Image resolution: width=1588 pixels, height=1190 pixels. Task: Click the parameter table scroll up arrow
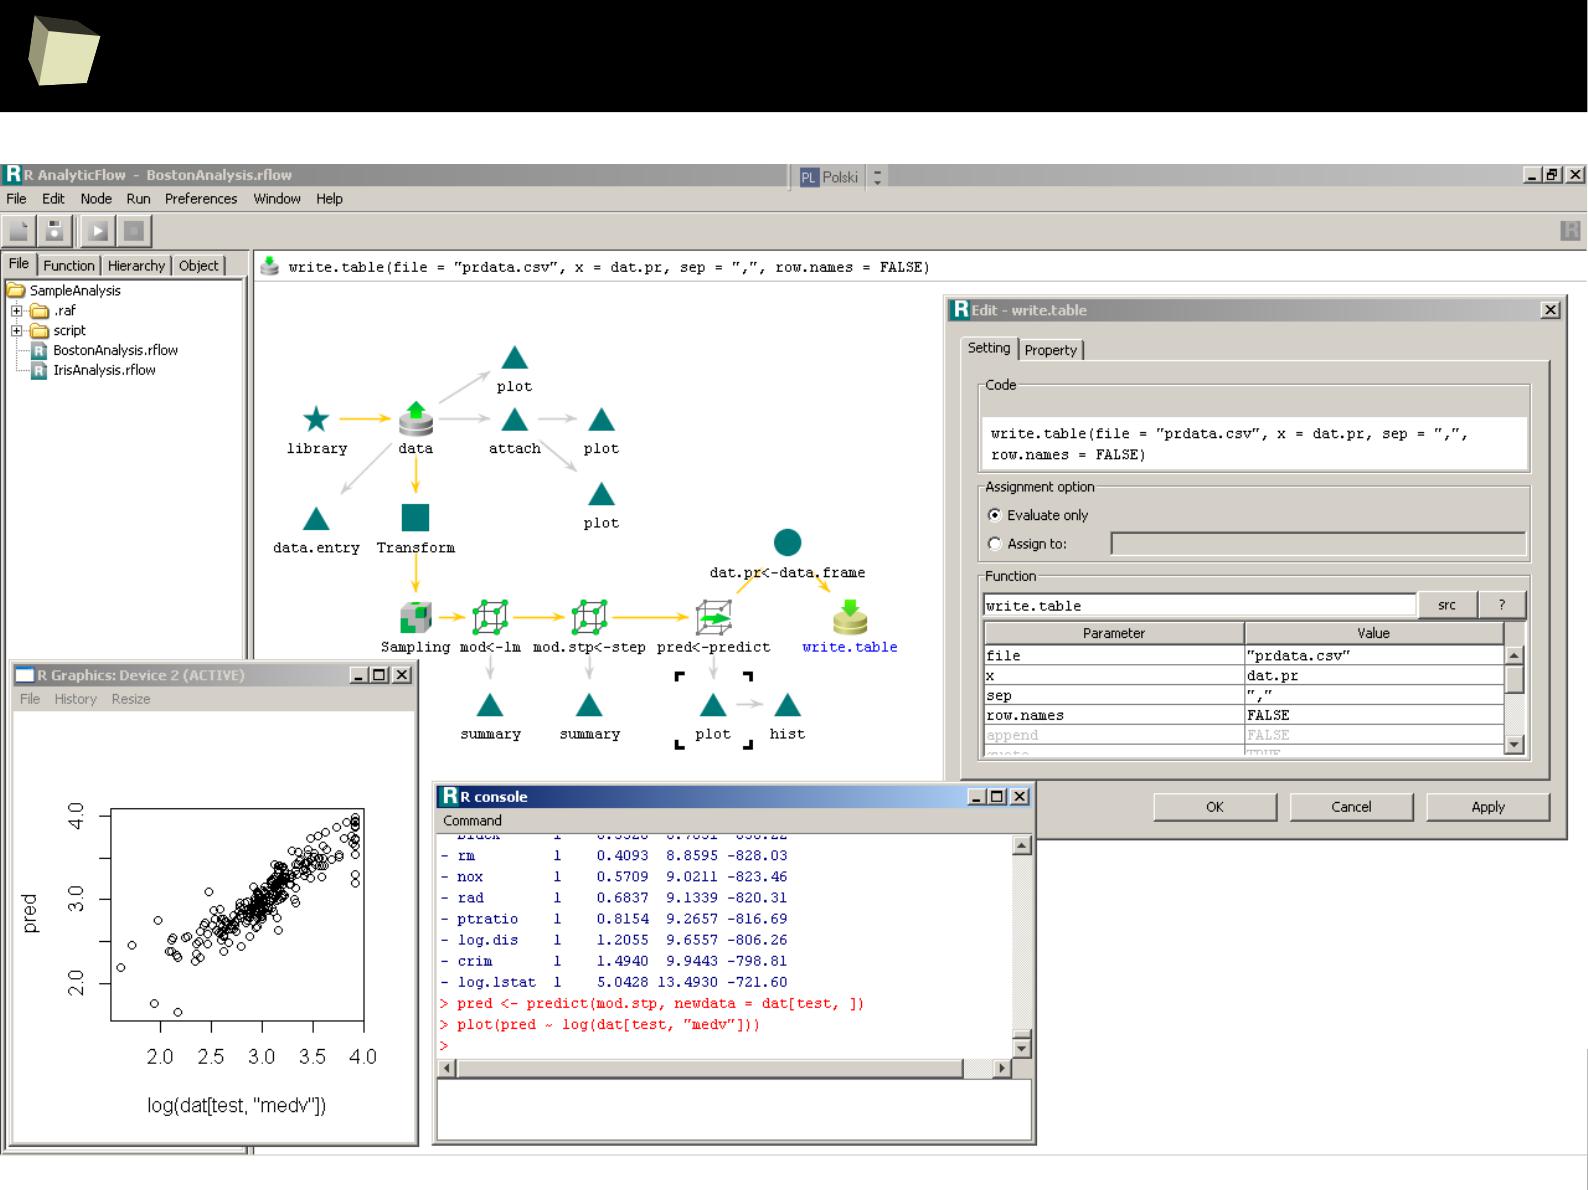tap(1514, 655)
